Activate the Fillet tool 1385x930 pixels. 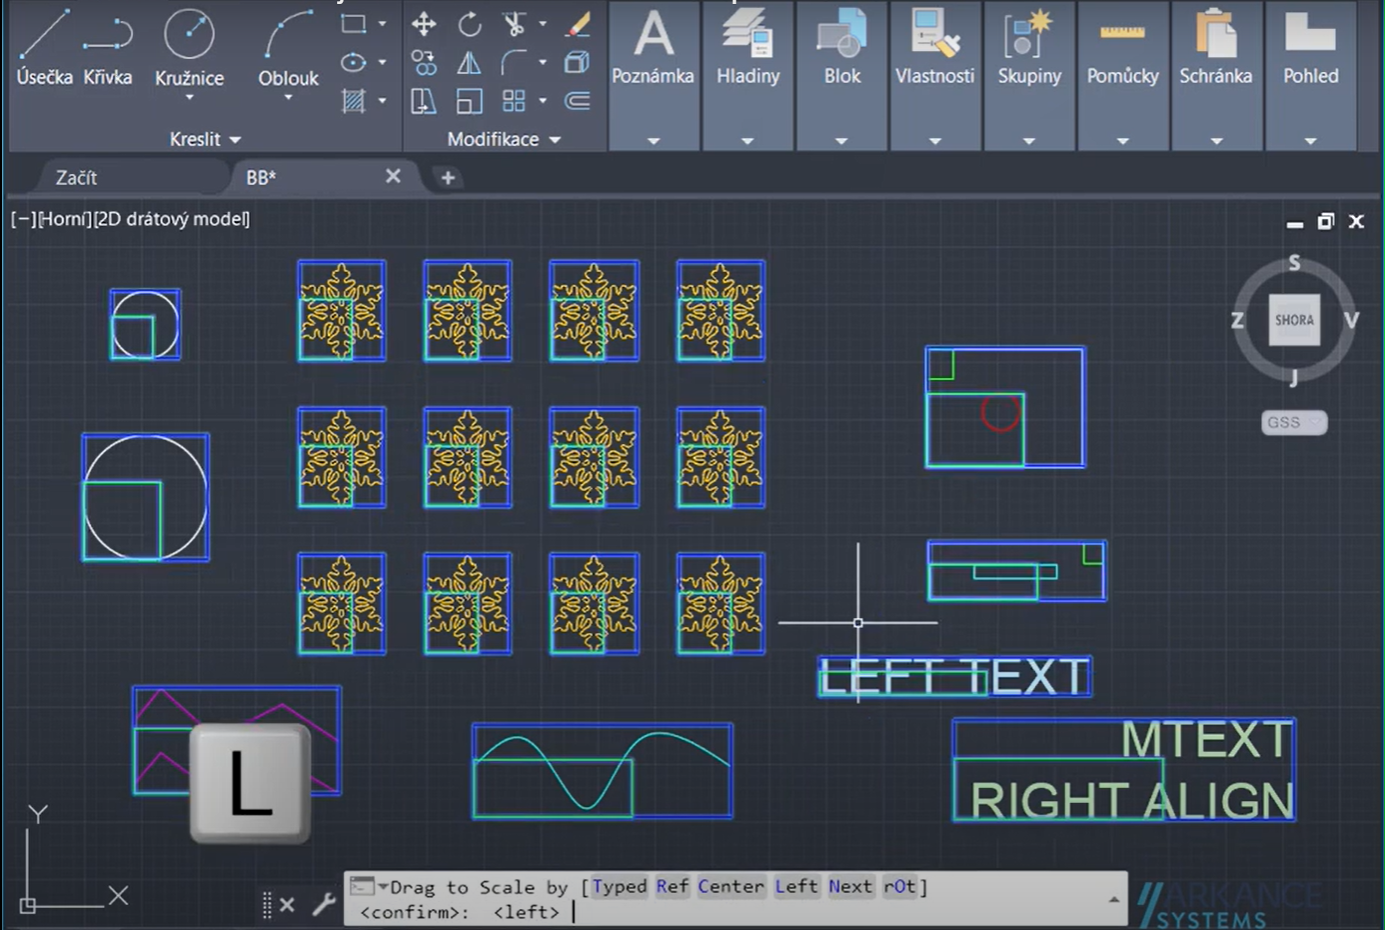coord(514,63)
